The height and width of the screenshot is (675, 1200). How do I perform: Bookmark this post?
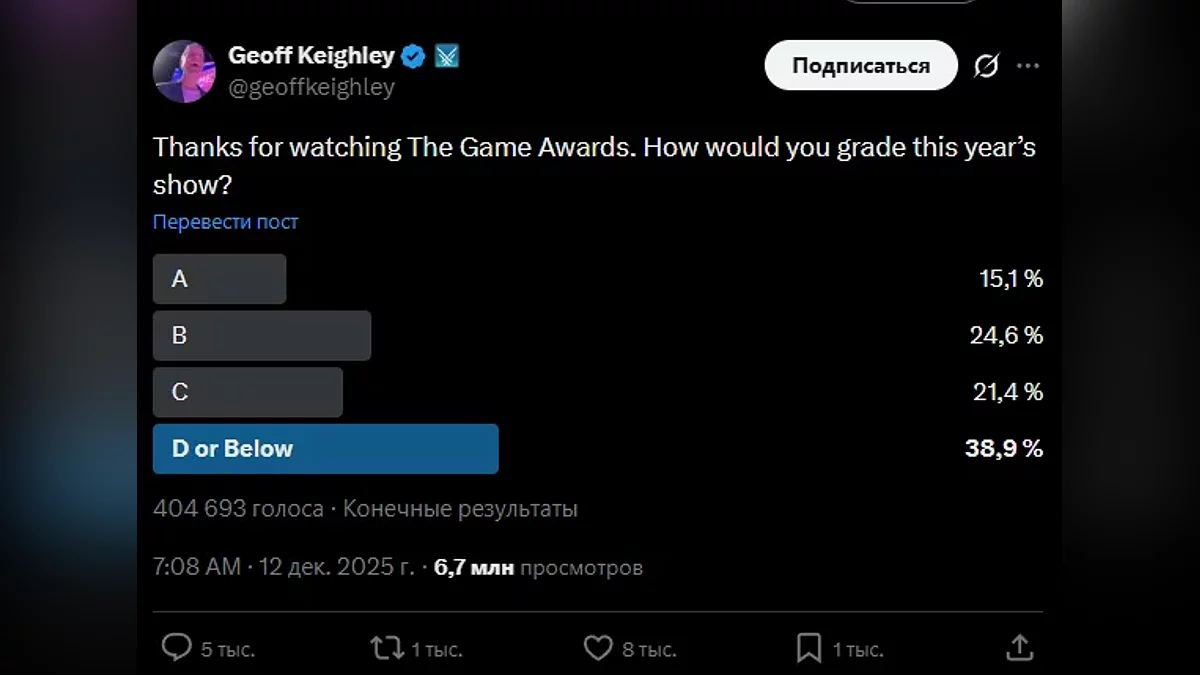click(809, 648)
